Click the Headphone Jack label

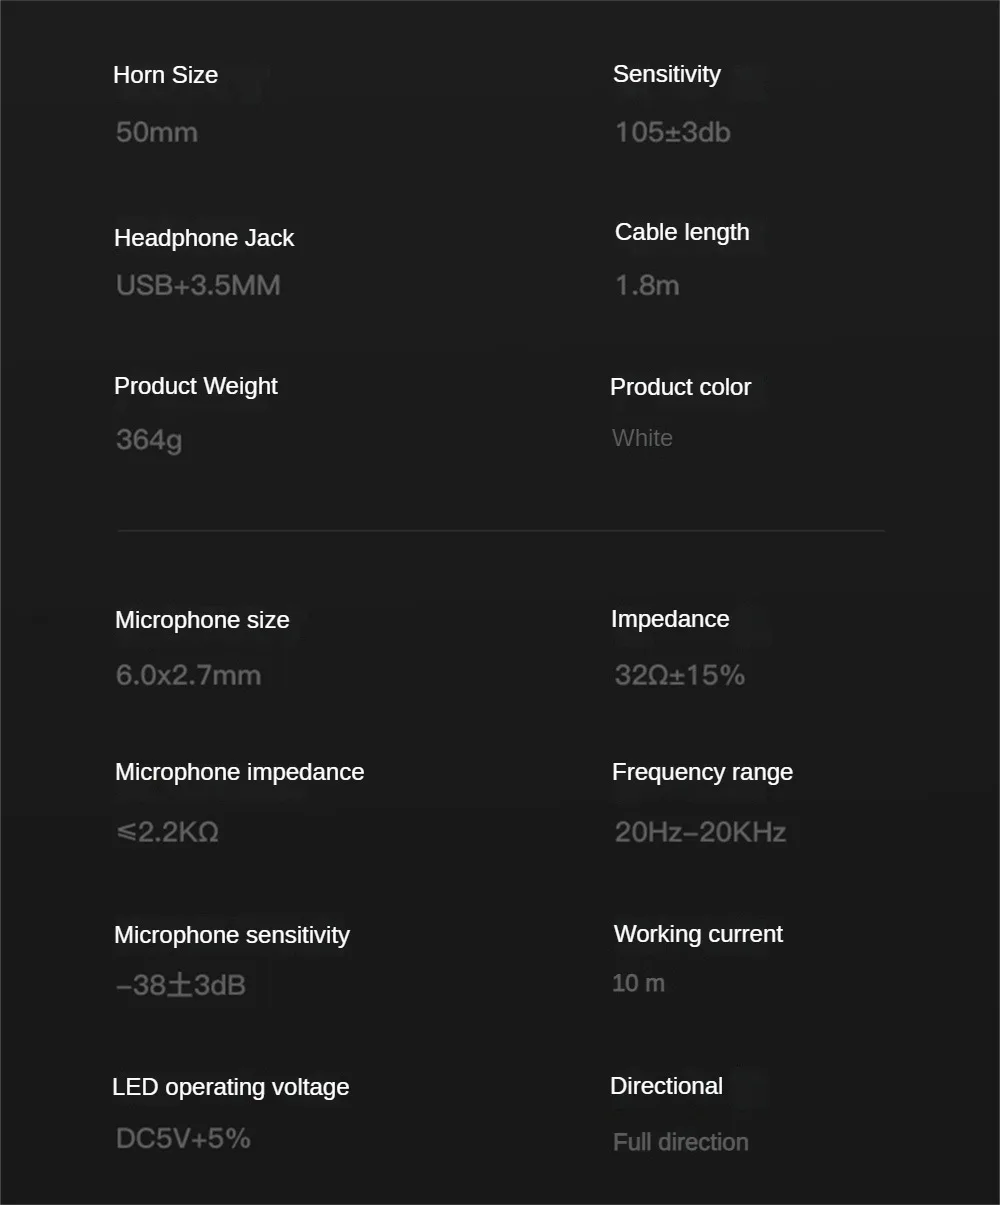(204, 238)
